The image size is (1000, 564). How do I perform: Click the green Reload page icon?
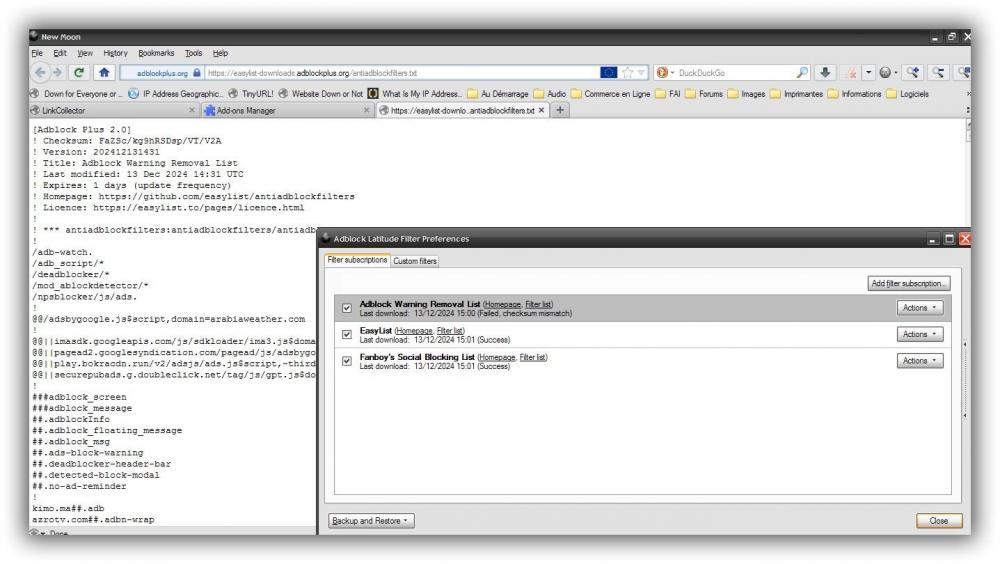click(x=80, y=72)
